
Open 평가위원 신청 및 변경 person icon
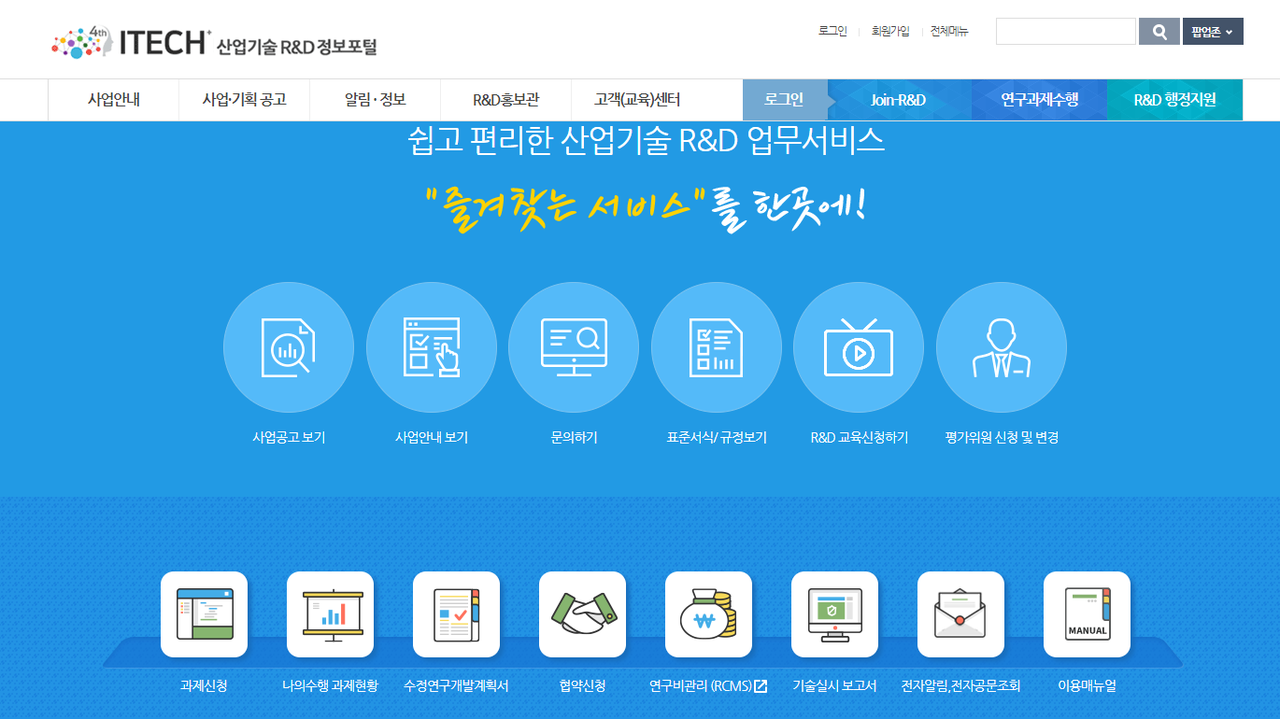pyautogui.click(x=1001, y=347)
